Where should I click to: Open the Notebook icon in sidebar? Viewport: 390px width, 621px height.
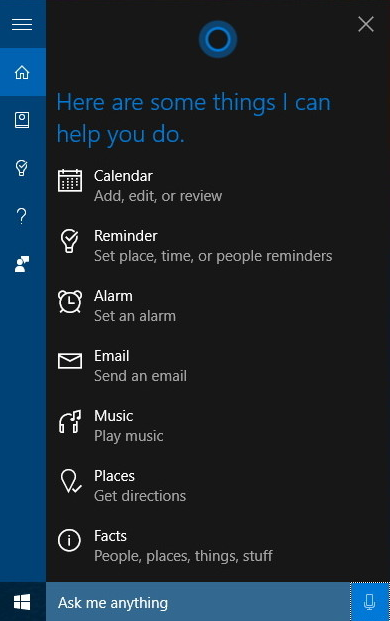click(x=22, y=120)
